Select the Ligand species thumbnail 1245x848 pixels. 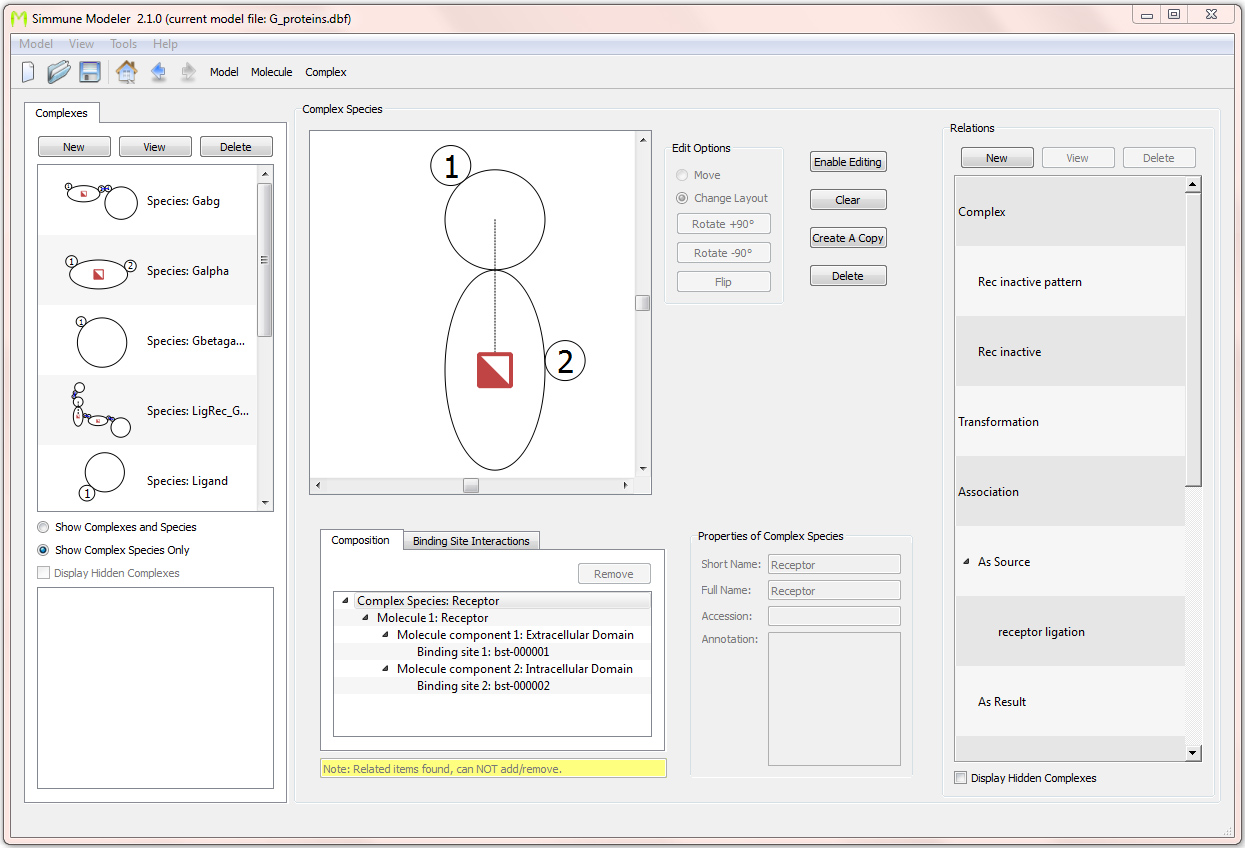[x=102, y=477]
